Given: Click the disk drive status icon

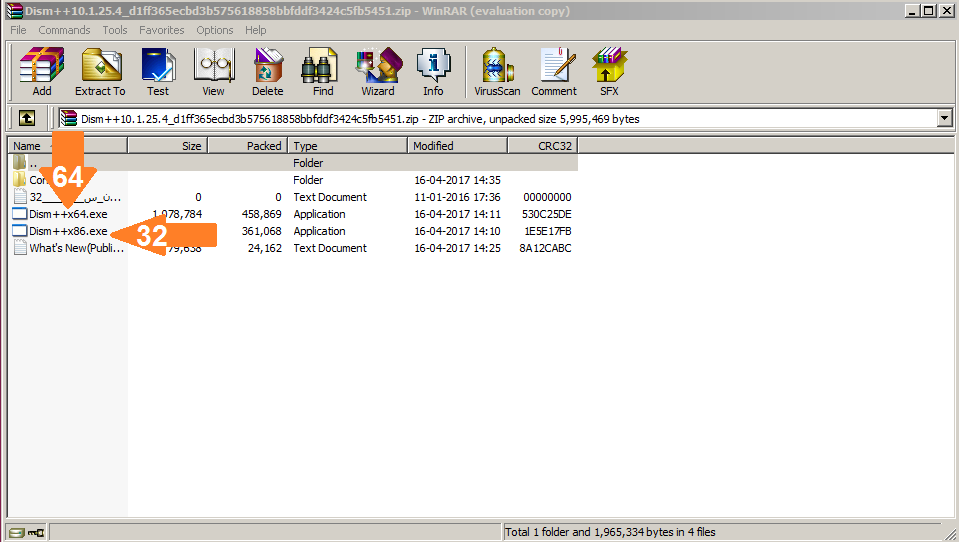Looking at the screenshot, I should click(x=18, y=532).
